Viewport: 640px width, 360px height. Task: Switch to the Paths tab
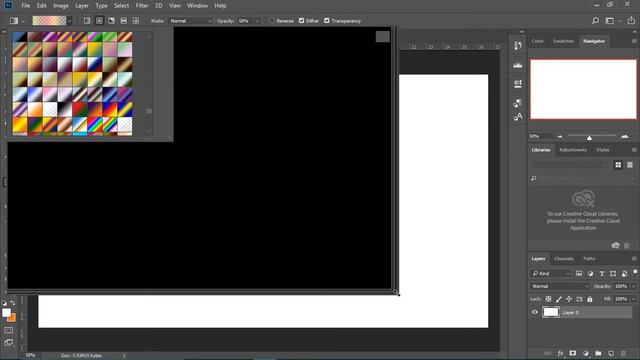pos(589,259)
